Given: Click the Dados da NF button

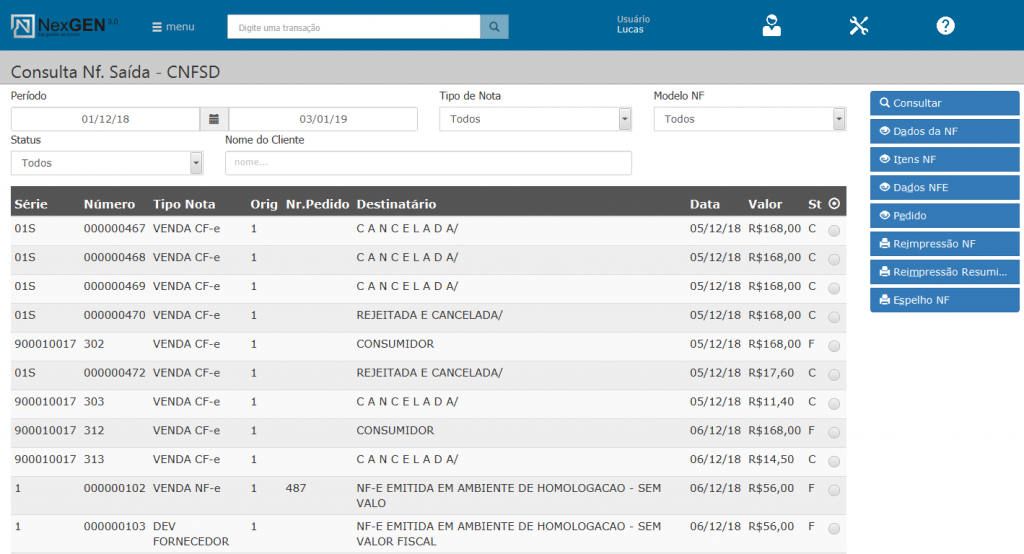Looking at the screenshot, I should [x=944, y=131].
